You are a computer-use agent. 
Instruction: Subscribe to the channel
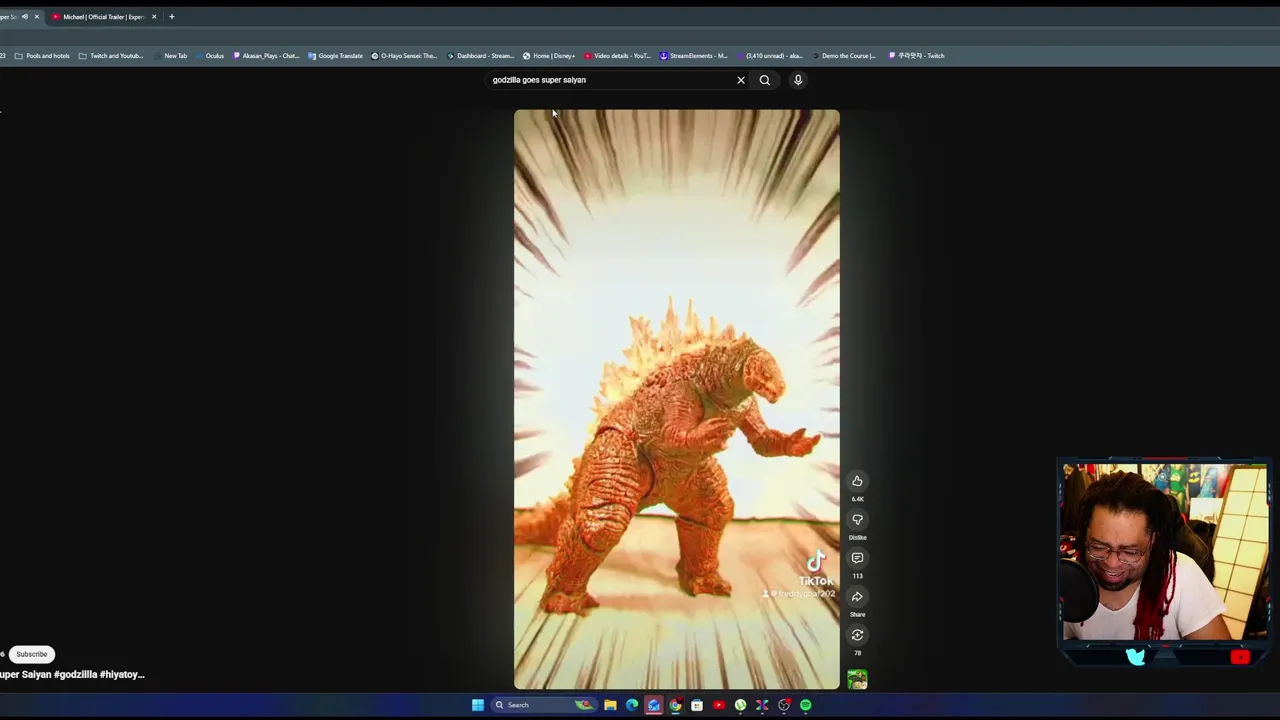32,654
